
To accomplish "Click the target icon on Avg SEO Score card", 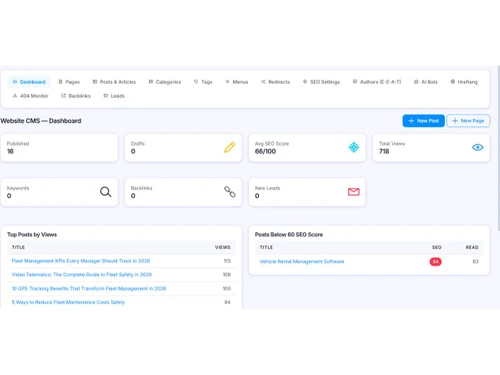I will [x=354, y=147].
